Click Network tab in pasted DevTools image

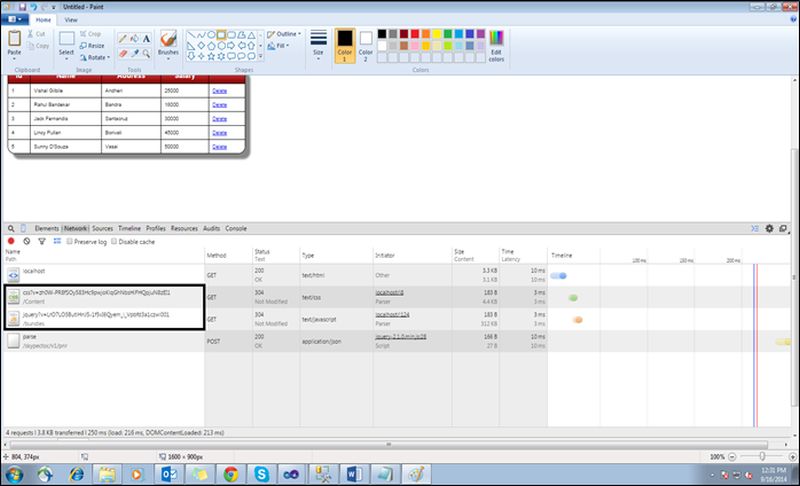coord(76,228)
